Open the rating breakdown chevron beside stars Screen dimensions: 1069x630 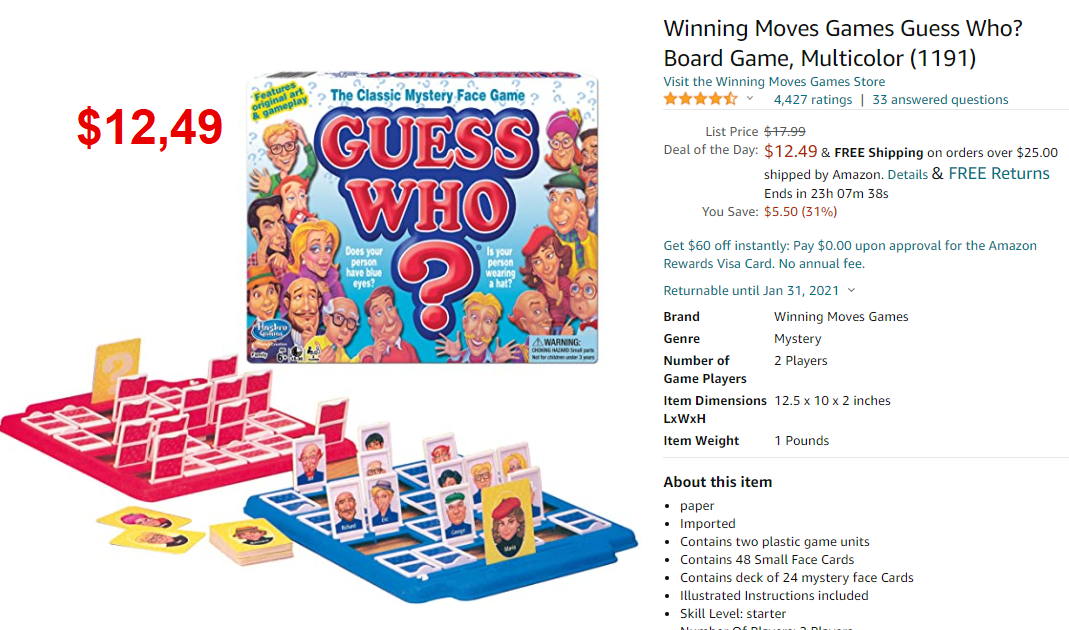pyautogui.click(x=750, y=99)
